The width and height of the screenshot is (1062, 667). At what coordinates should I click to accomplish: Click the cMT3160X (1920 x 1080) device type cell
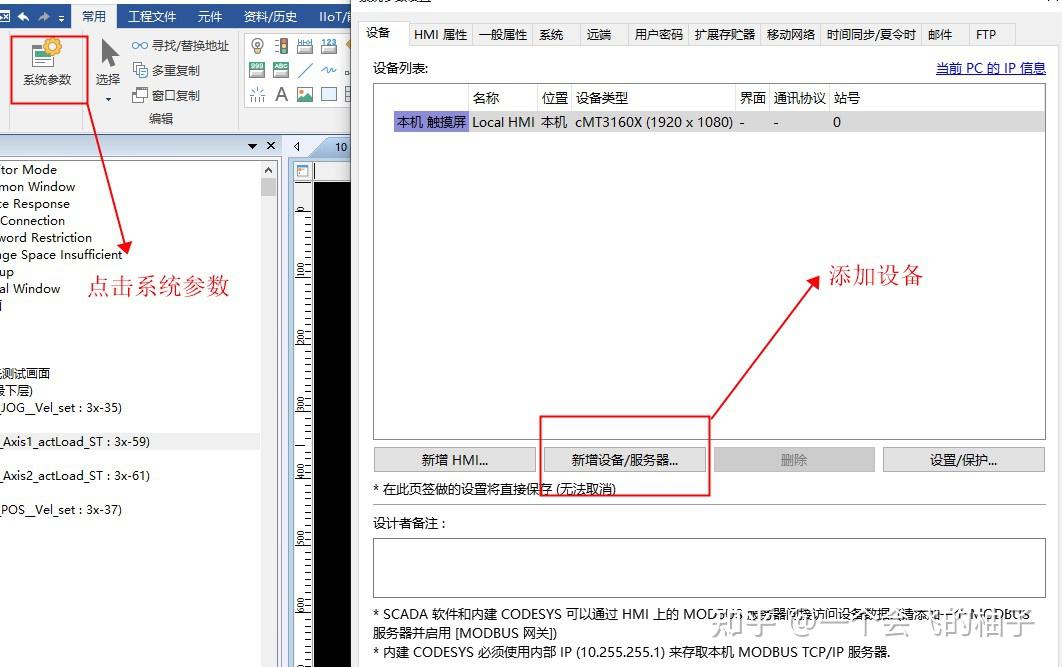coord(654,122)
